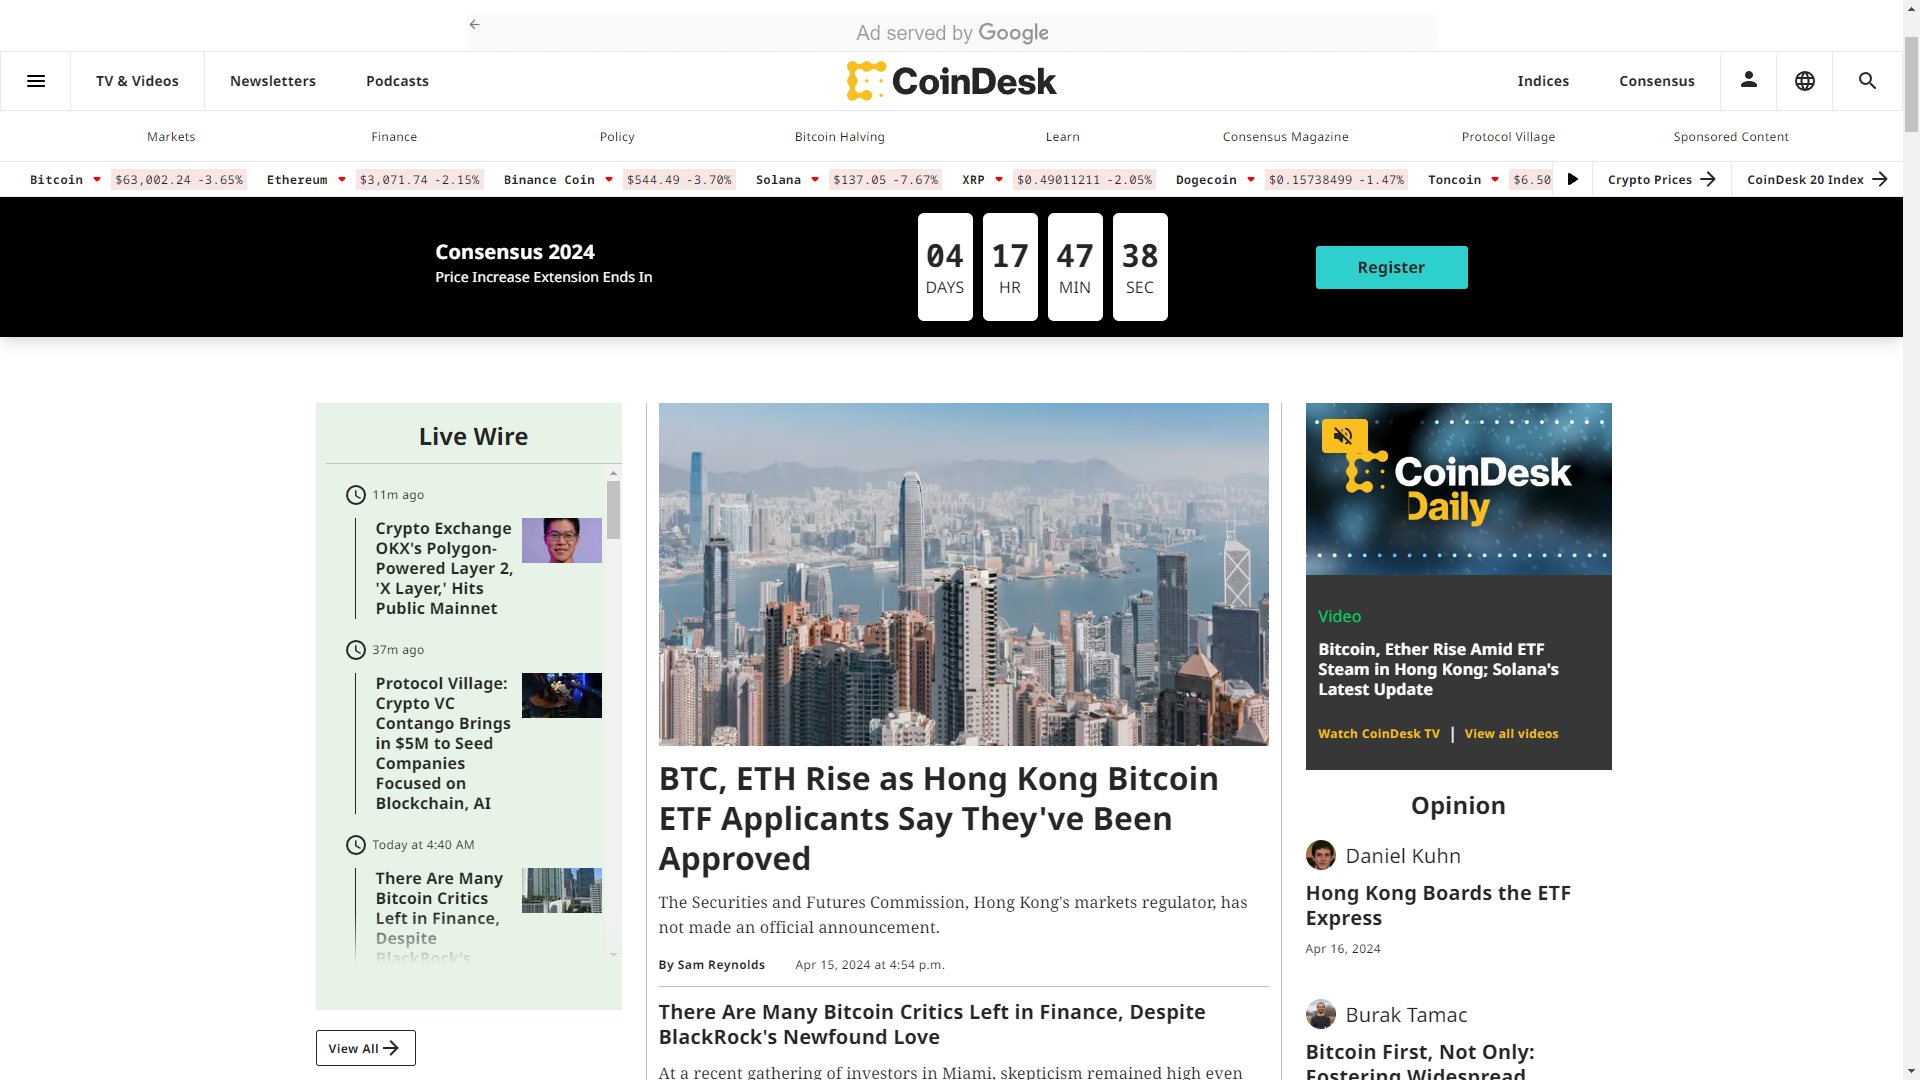Click the CoinDesk logo
Screen dimensions: 1920x1080
coord(951,81)
